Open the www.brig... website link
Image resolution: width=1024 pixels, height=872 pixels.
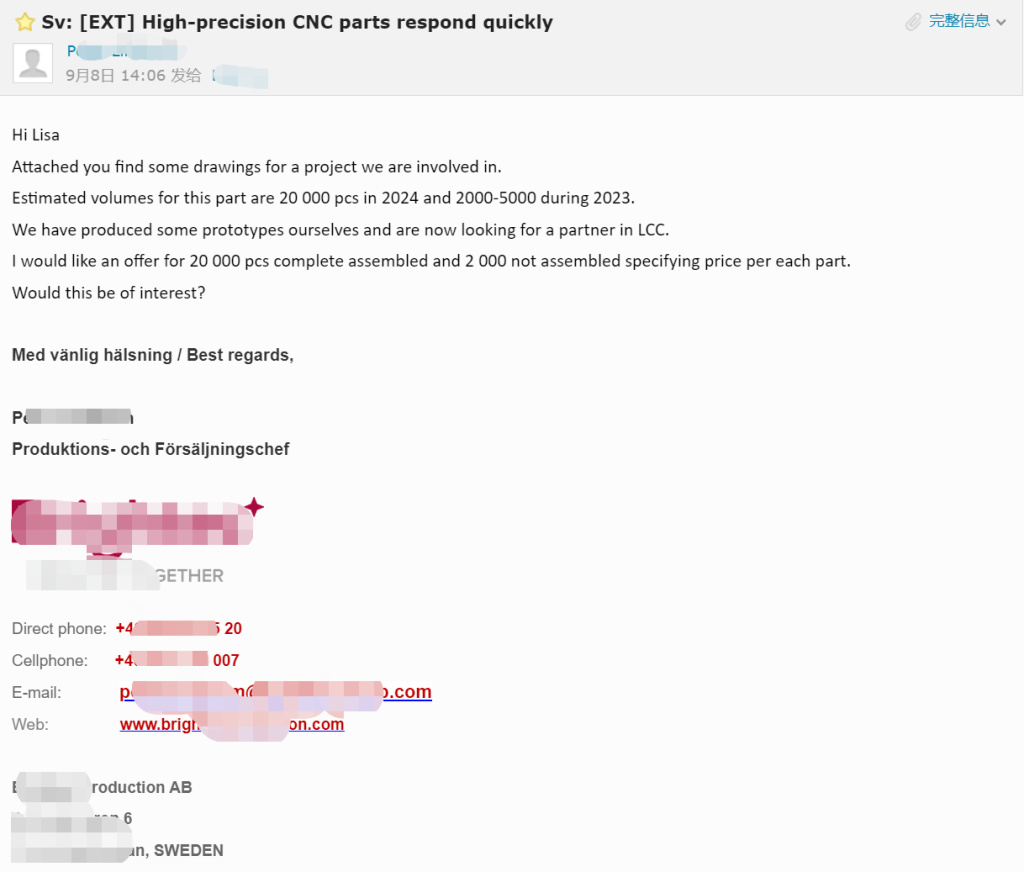(x=232, y=724)
